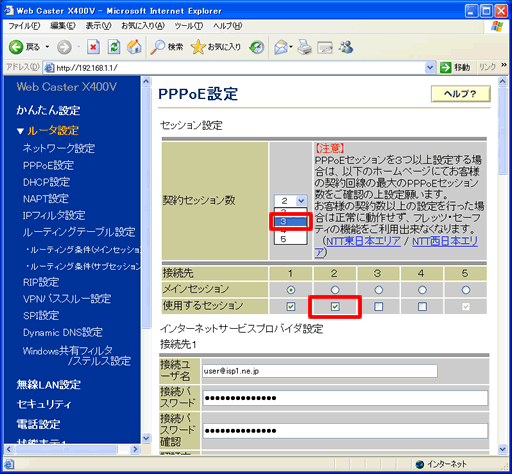Open DHCP設定 in sidebar
Viewport: 512px width, 474px height.
[x=46, y=182]
